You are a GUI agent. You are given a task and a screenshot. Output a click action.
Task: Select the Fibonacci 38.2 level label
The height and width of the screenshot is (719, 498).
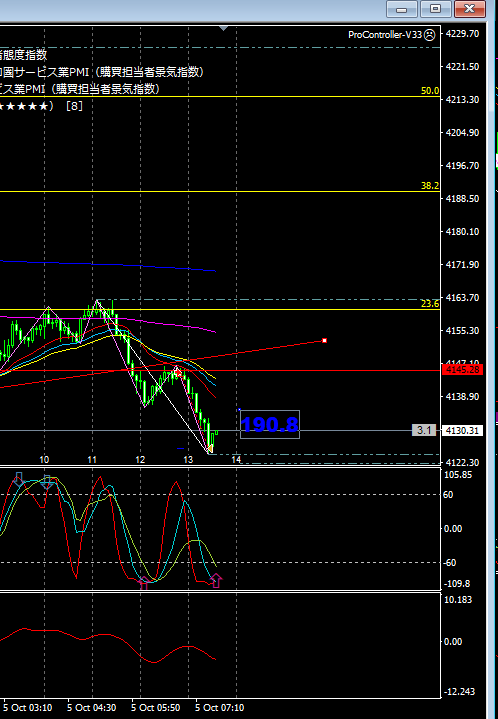(430, 186)
